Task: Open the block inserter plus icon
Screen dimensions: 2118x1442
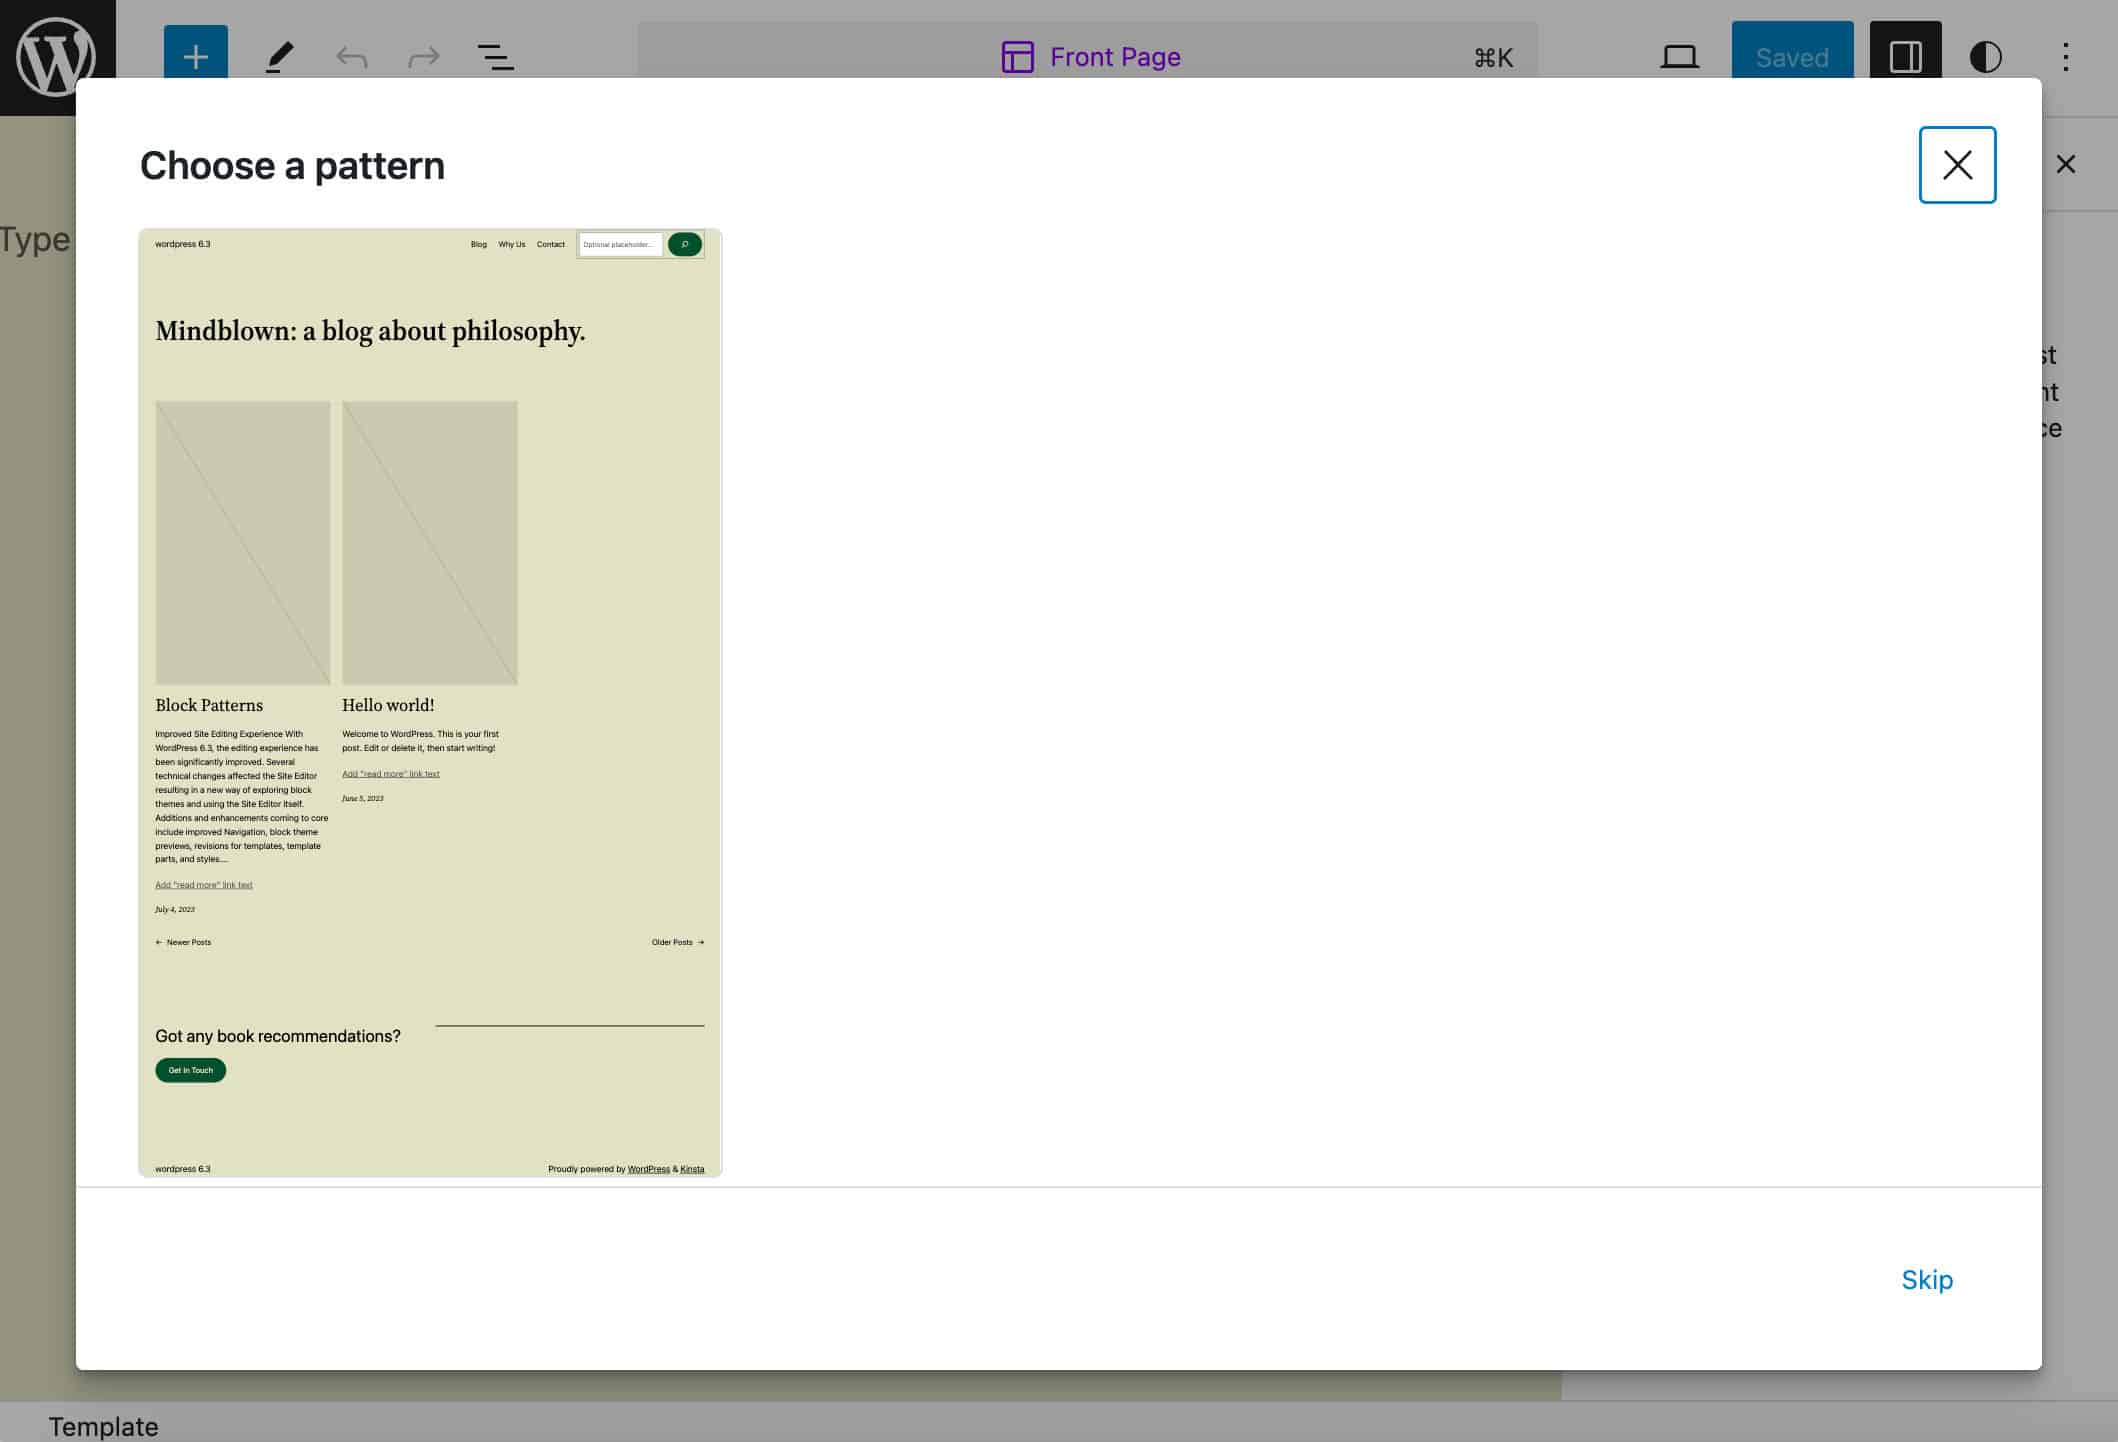Action: coord(195,57)
